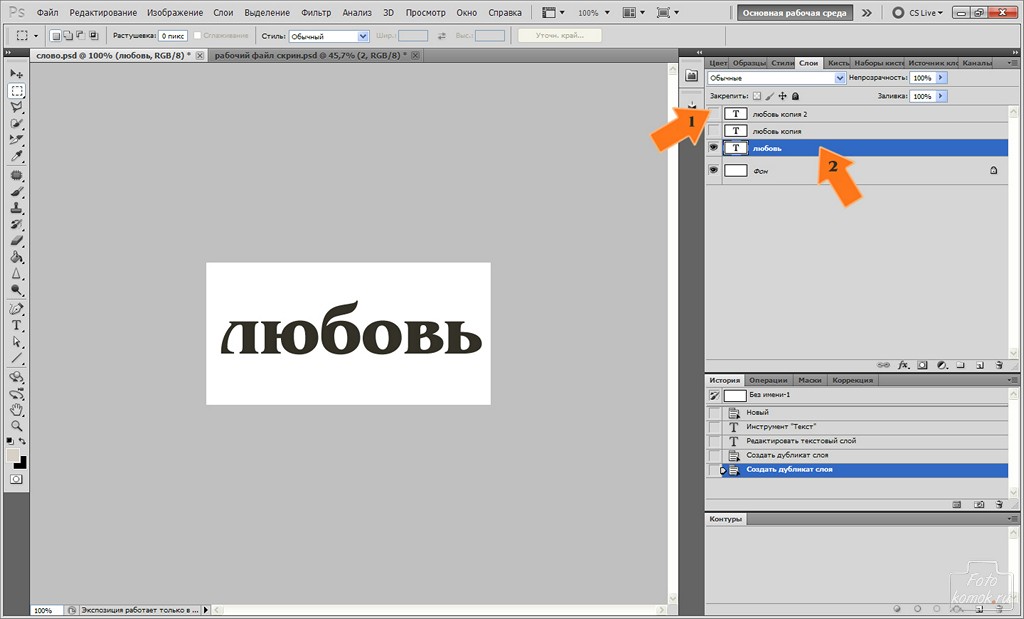
Task: Select the Pen tool
Action: tap(16, 310)
